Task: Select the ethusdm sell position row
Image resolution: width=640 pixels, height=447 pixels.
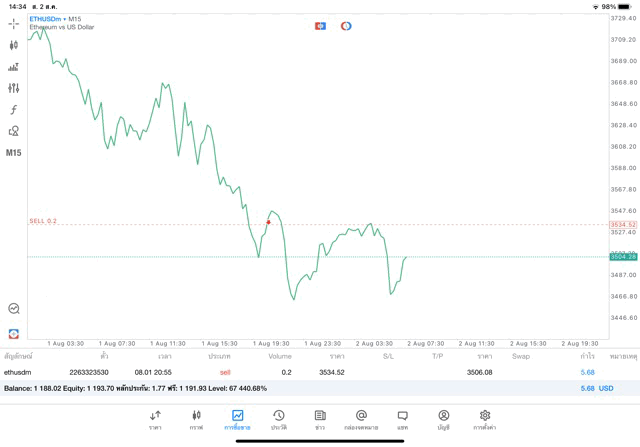Action: point(300,372)
